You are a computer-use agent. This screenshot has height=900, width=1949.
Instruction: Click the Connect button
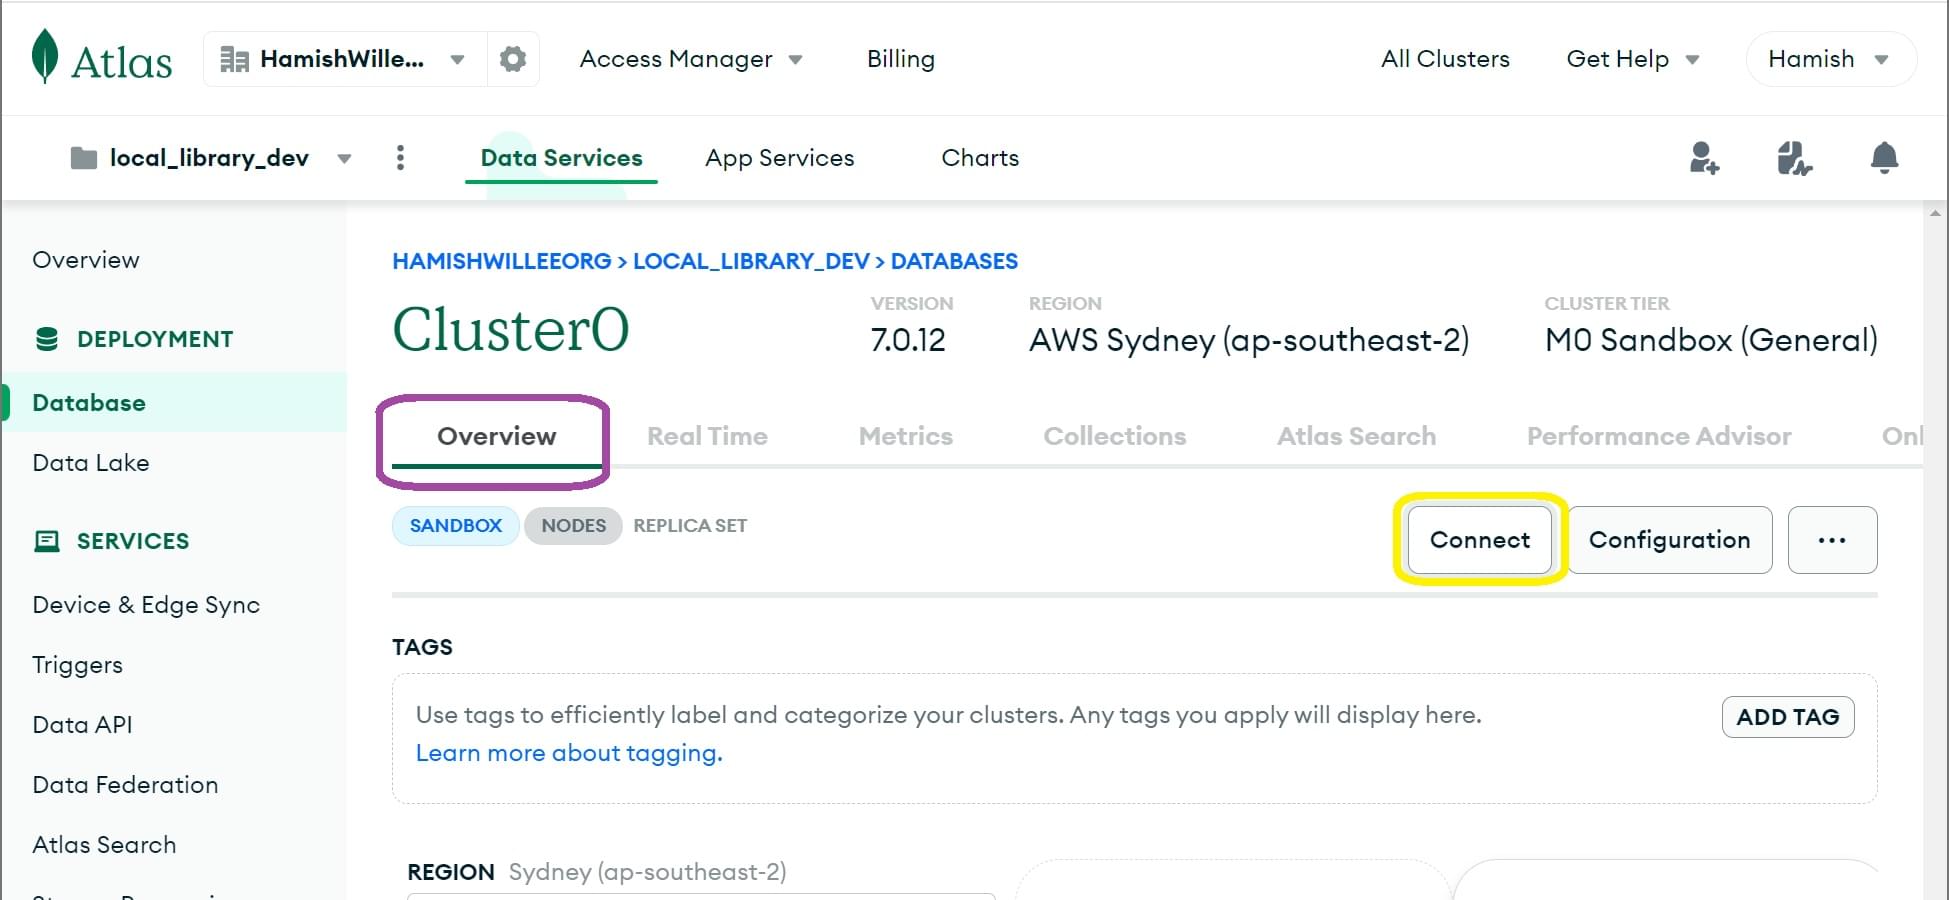(x=1479, y=540)
